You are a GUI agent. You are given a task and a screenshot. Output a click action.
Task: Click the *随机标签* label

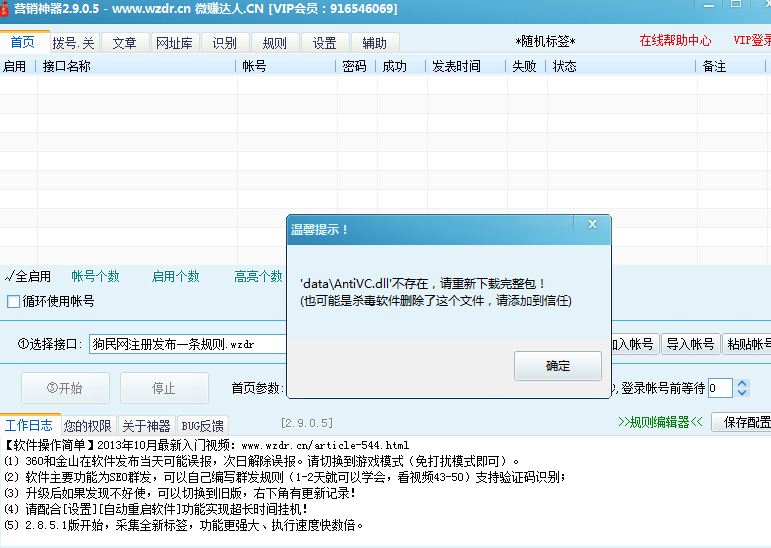[x=545, y=41]
